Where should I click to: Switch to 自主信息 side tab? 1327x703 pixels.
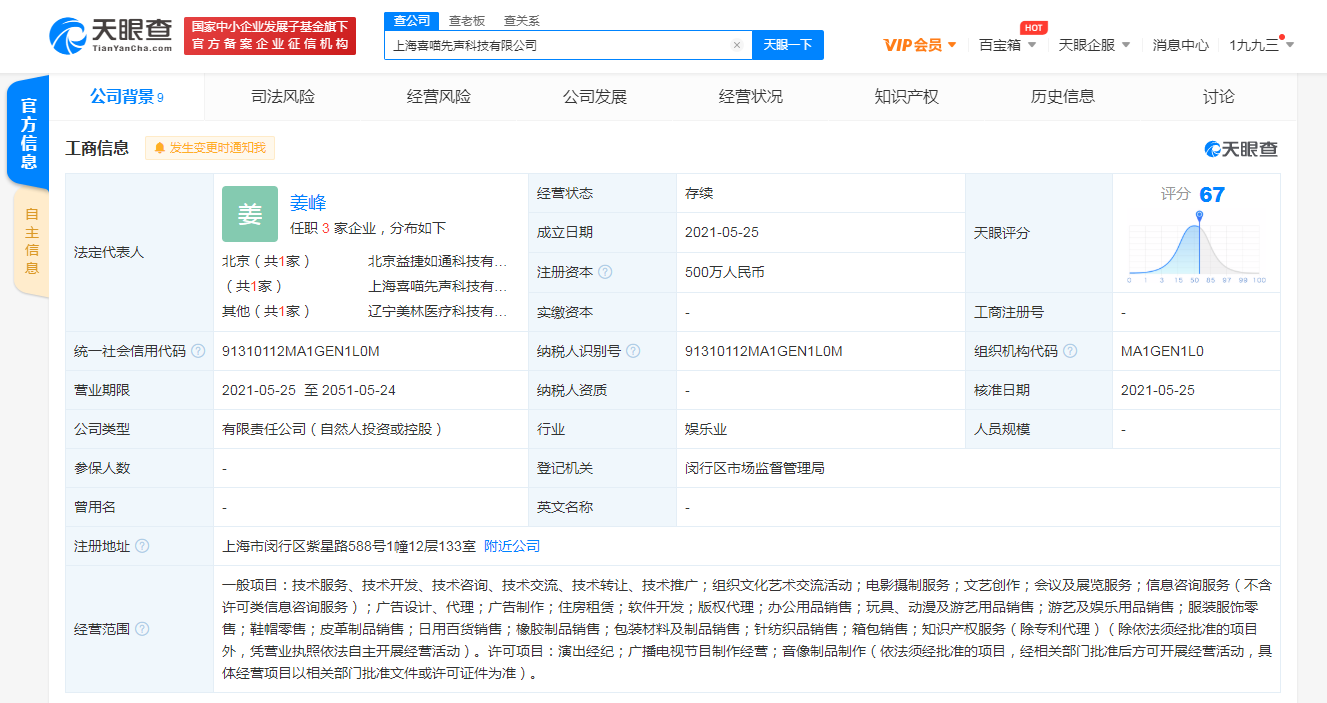31,240
